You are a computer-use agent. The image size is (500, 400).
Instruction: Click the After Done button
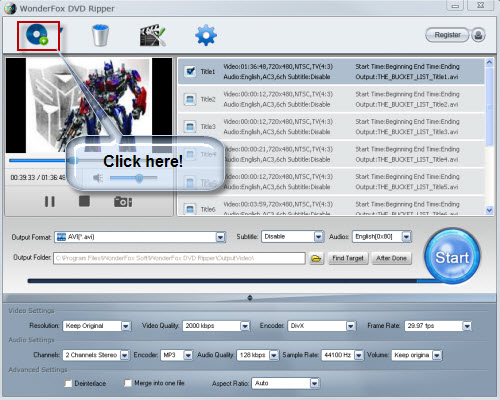tap(391, 258)
